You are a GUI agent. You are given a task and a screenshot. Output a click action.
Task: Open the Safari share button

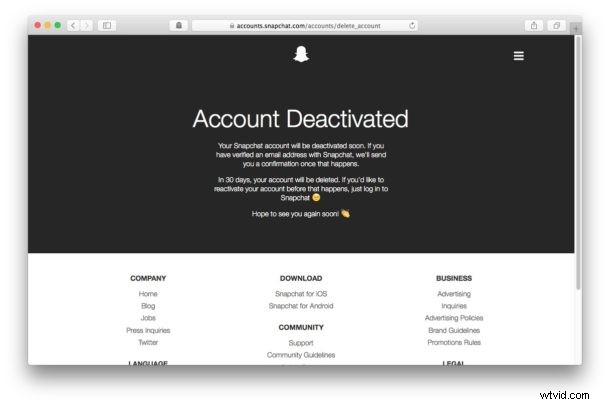click(x=534, y=26)
